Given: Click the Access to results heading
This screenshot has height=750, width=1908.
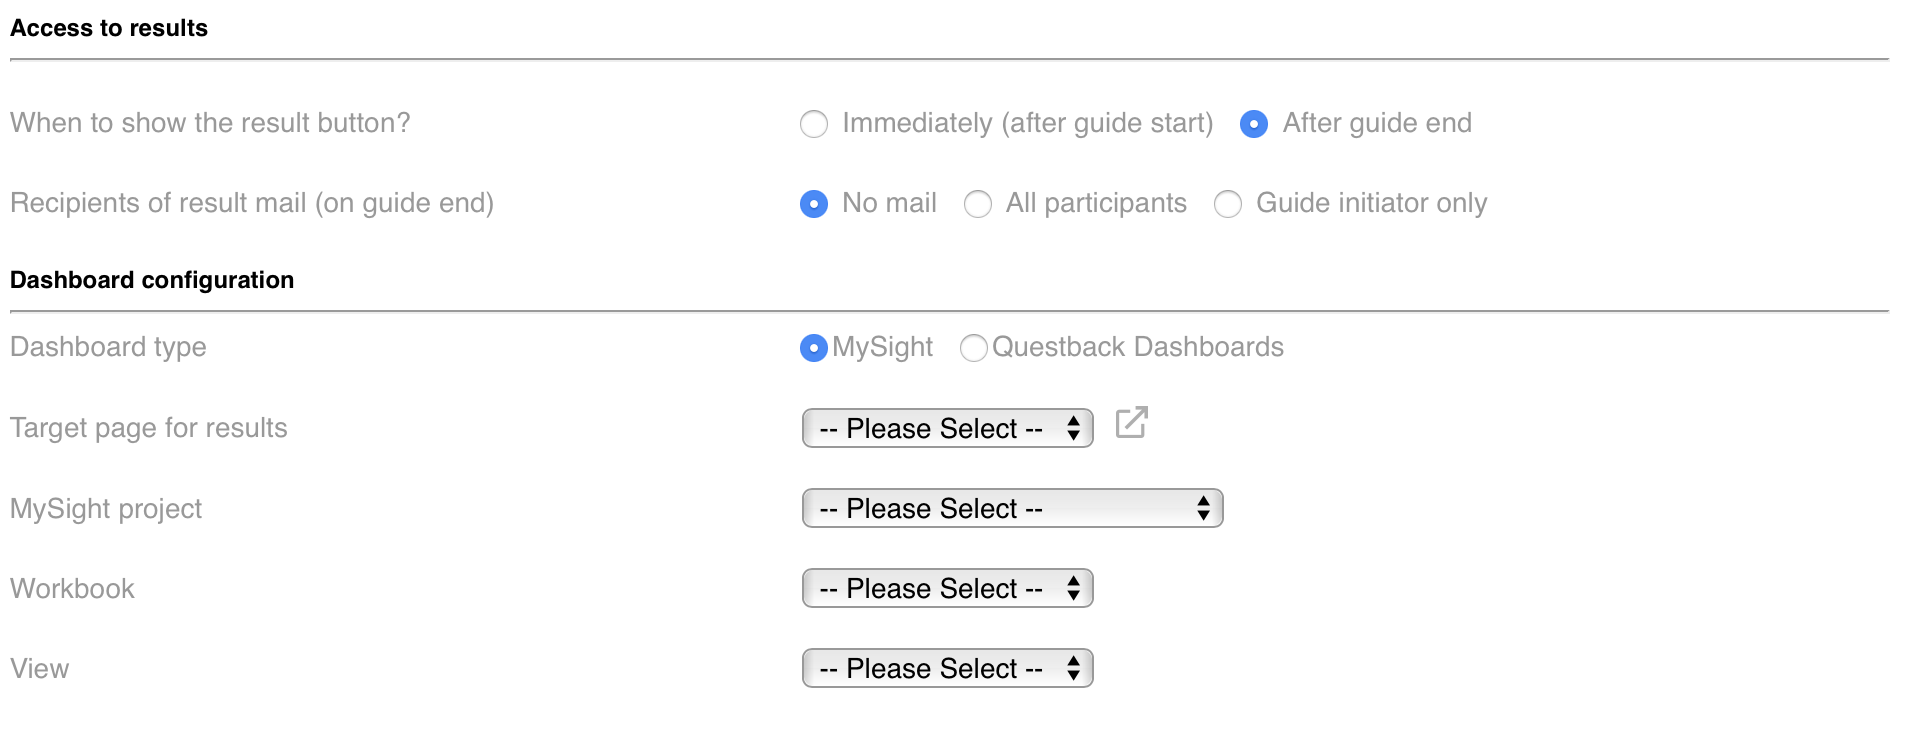Looking at the screenshot, I should click(x=109, y=28).
